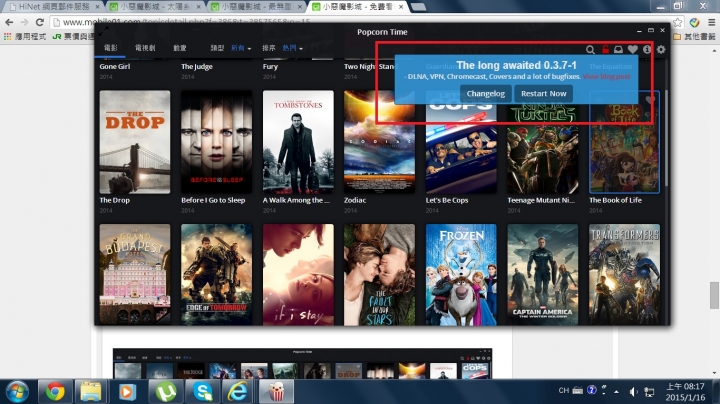Switch to the 電影 movies tab
720x404 pixels.
coord(110,48)
